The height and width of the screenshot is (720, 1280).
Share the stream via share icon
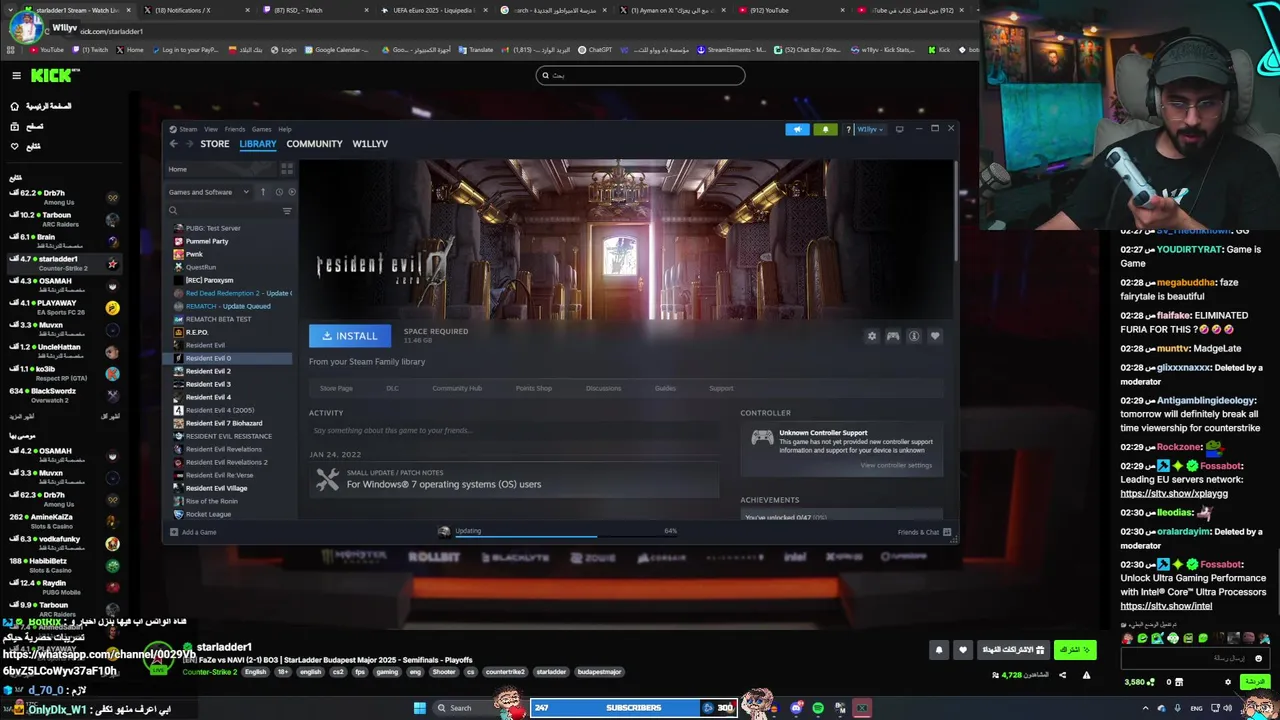tap(1062, 675)
